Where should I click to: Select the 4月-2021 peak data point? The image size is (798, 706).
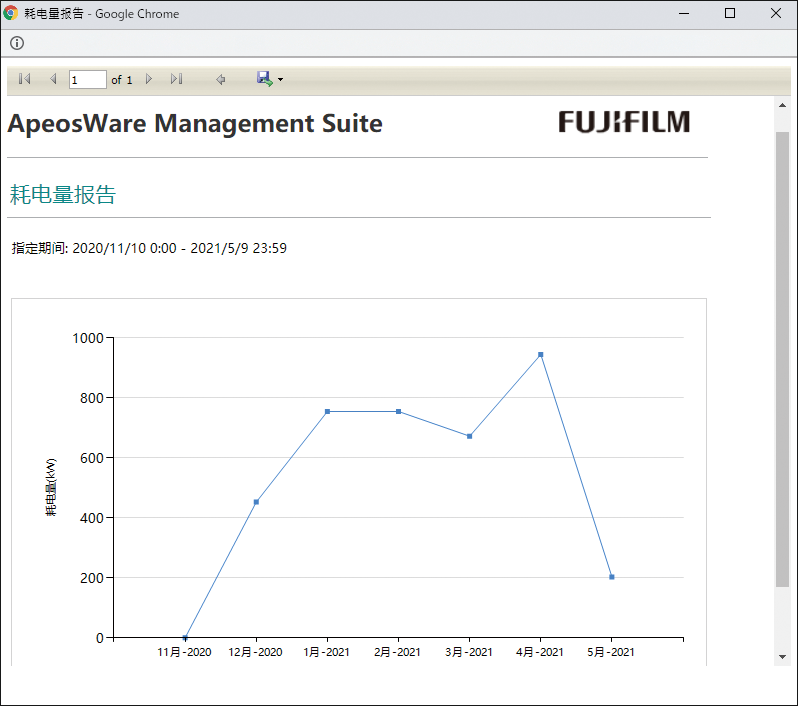pos(541,354)
